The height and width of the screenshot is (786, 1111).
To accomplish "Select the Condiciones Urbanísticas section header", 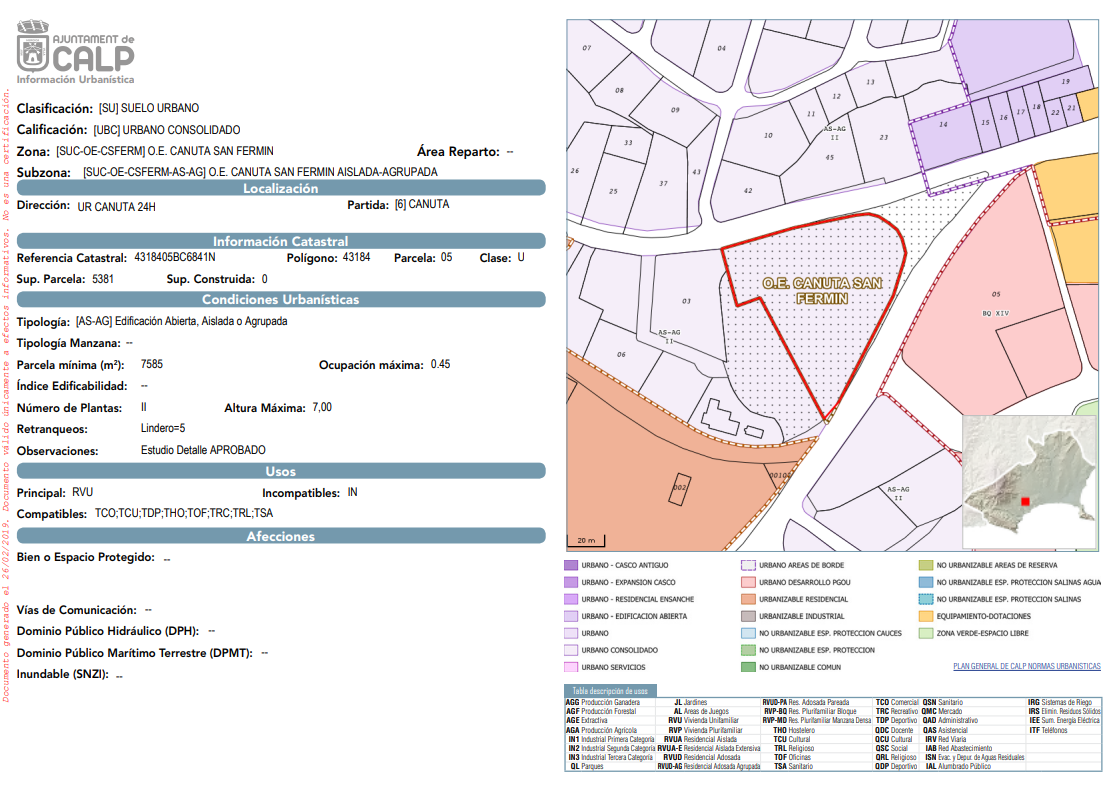I will point(281,299).
